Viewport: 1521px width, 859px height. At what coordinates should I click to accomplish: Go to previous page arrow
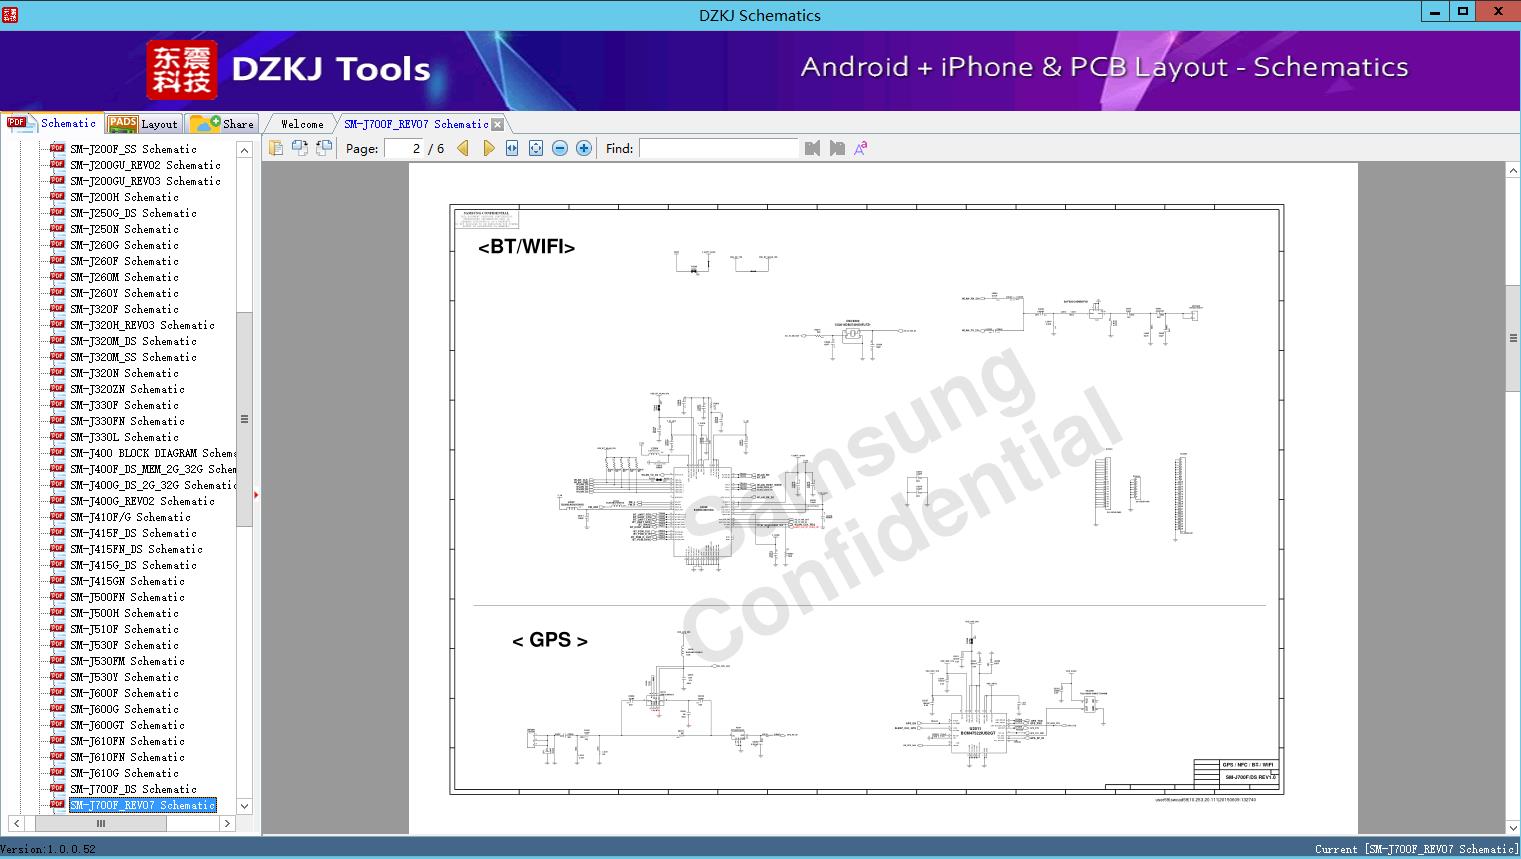463,148
